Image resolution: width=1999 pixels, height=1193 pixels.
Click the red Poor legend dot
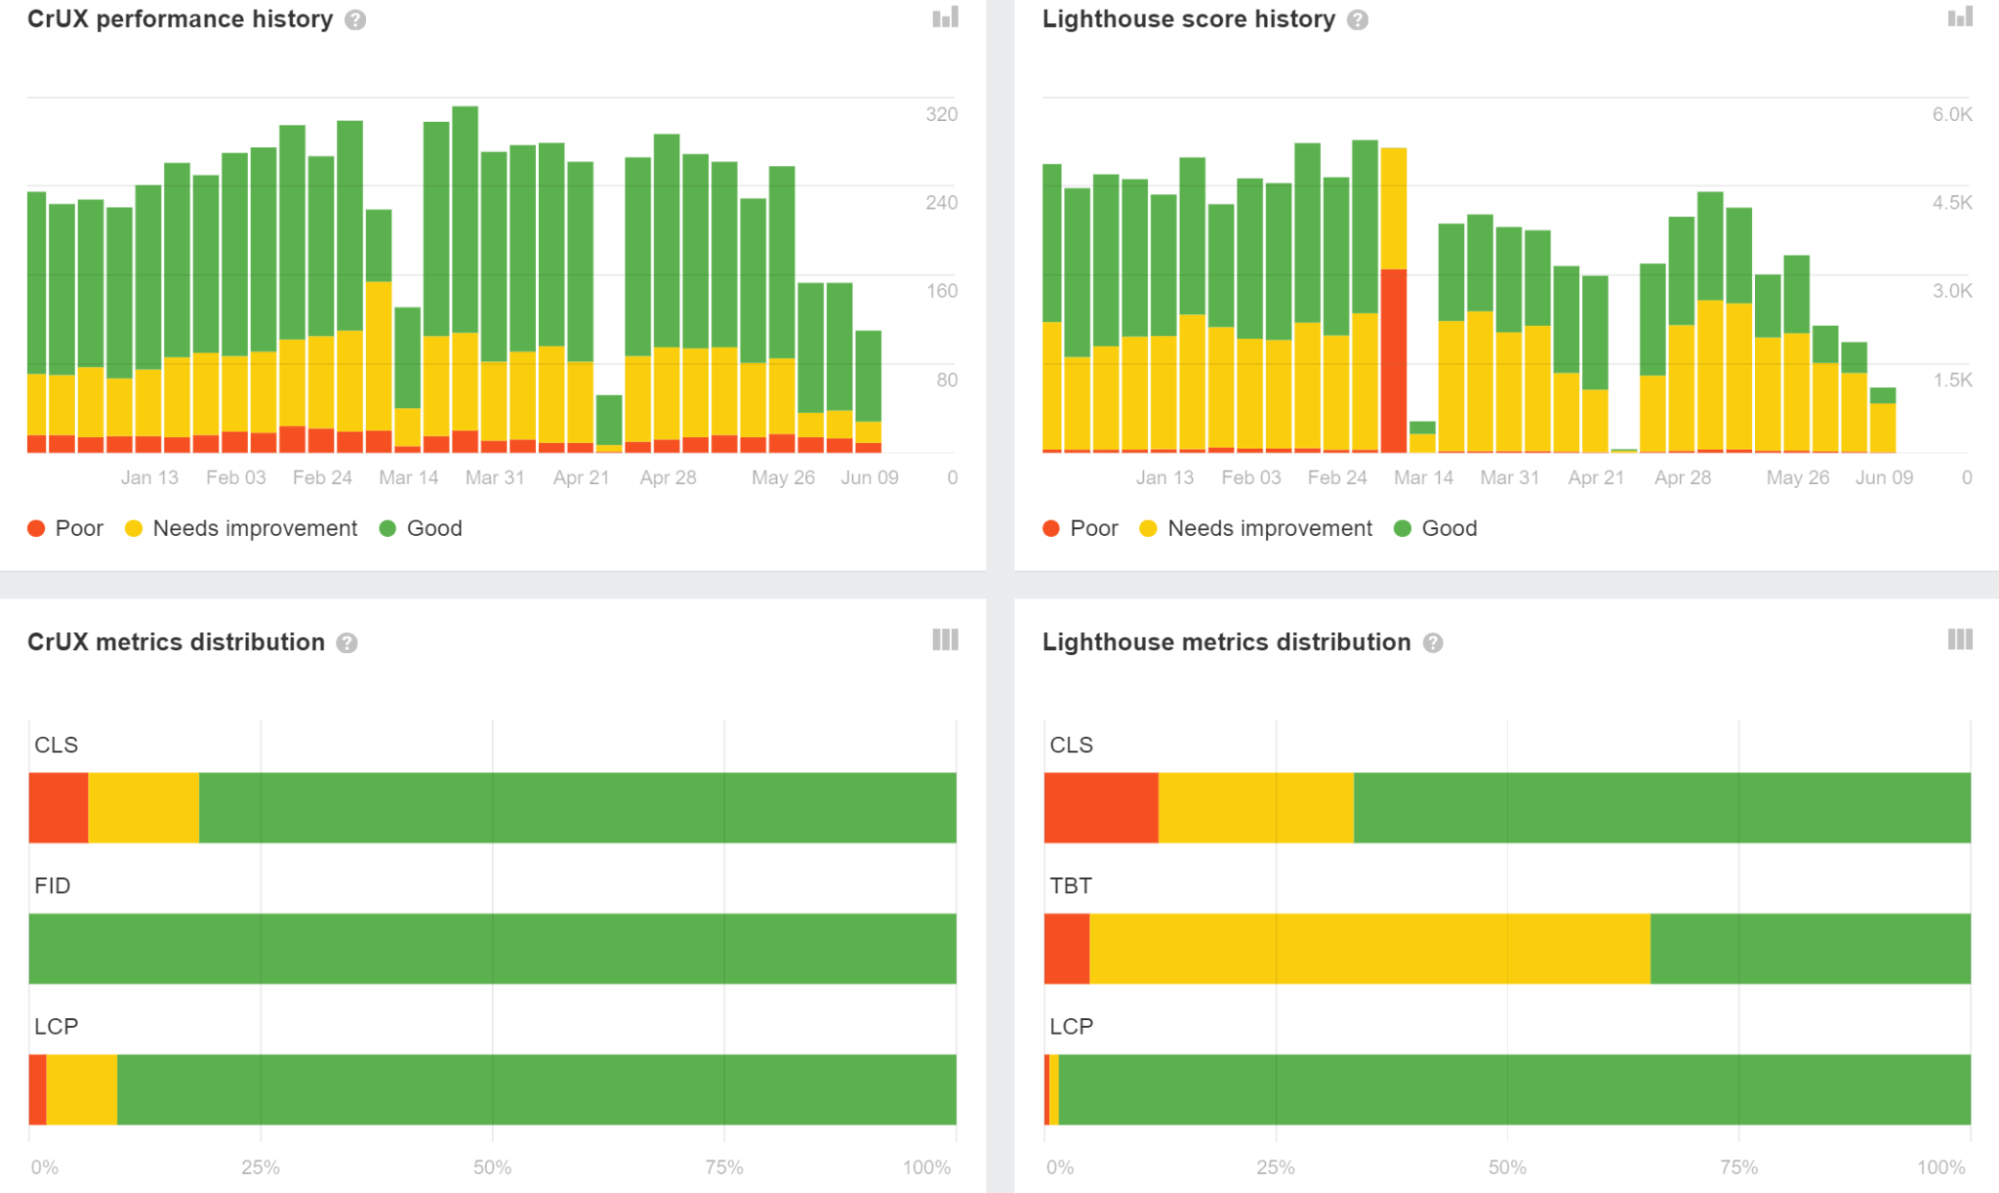pos(36,528)
